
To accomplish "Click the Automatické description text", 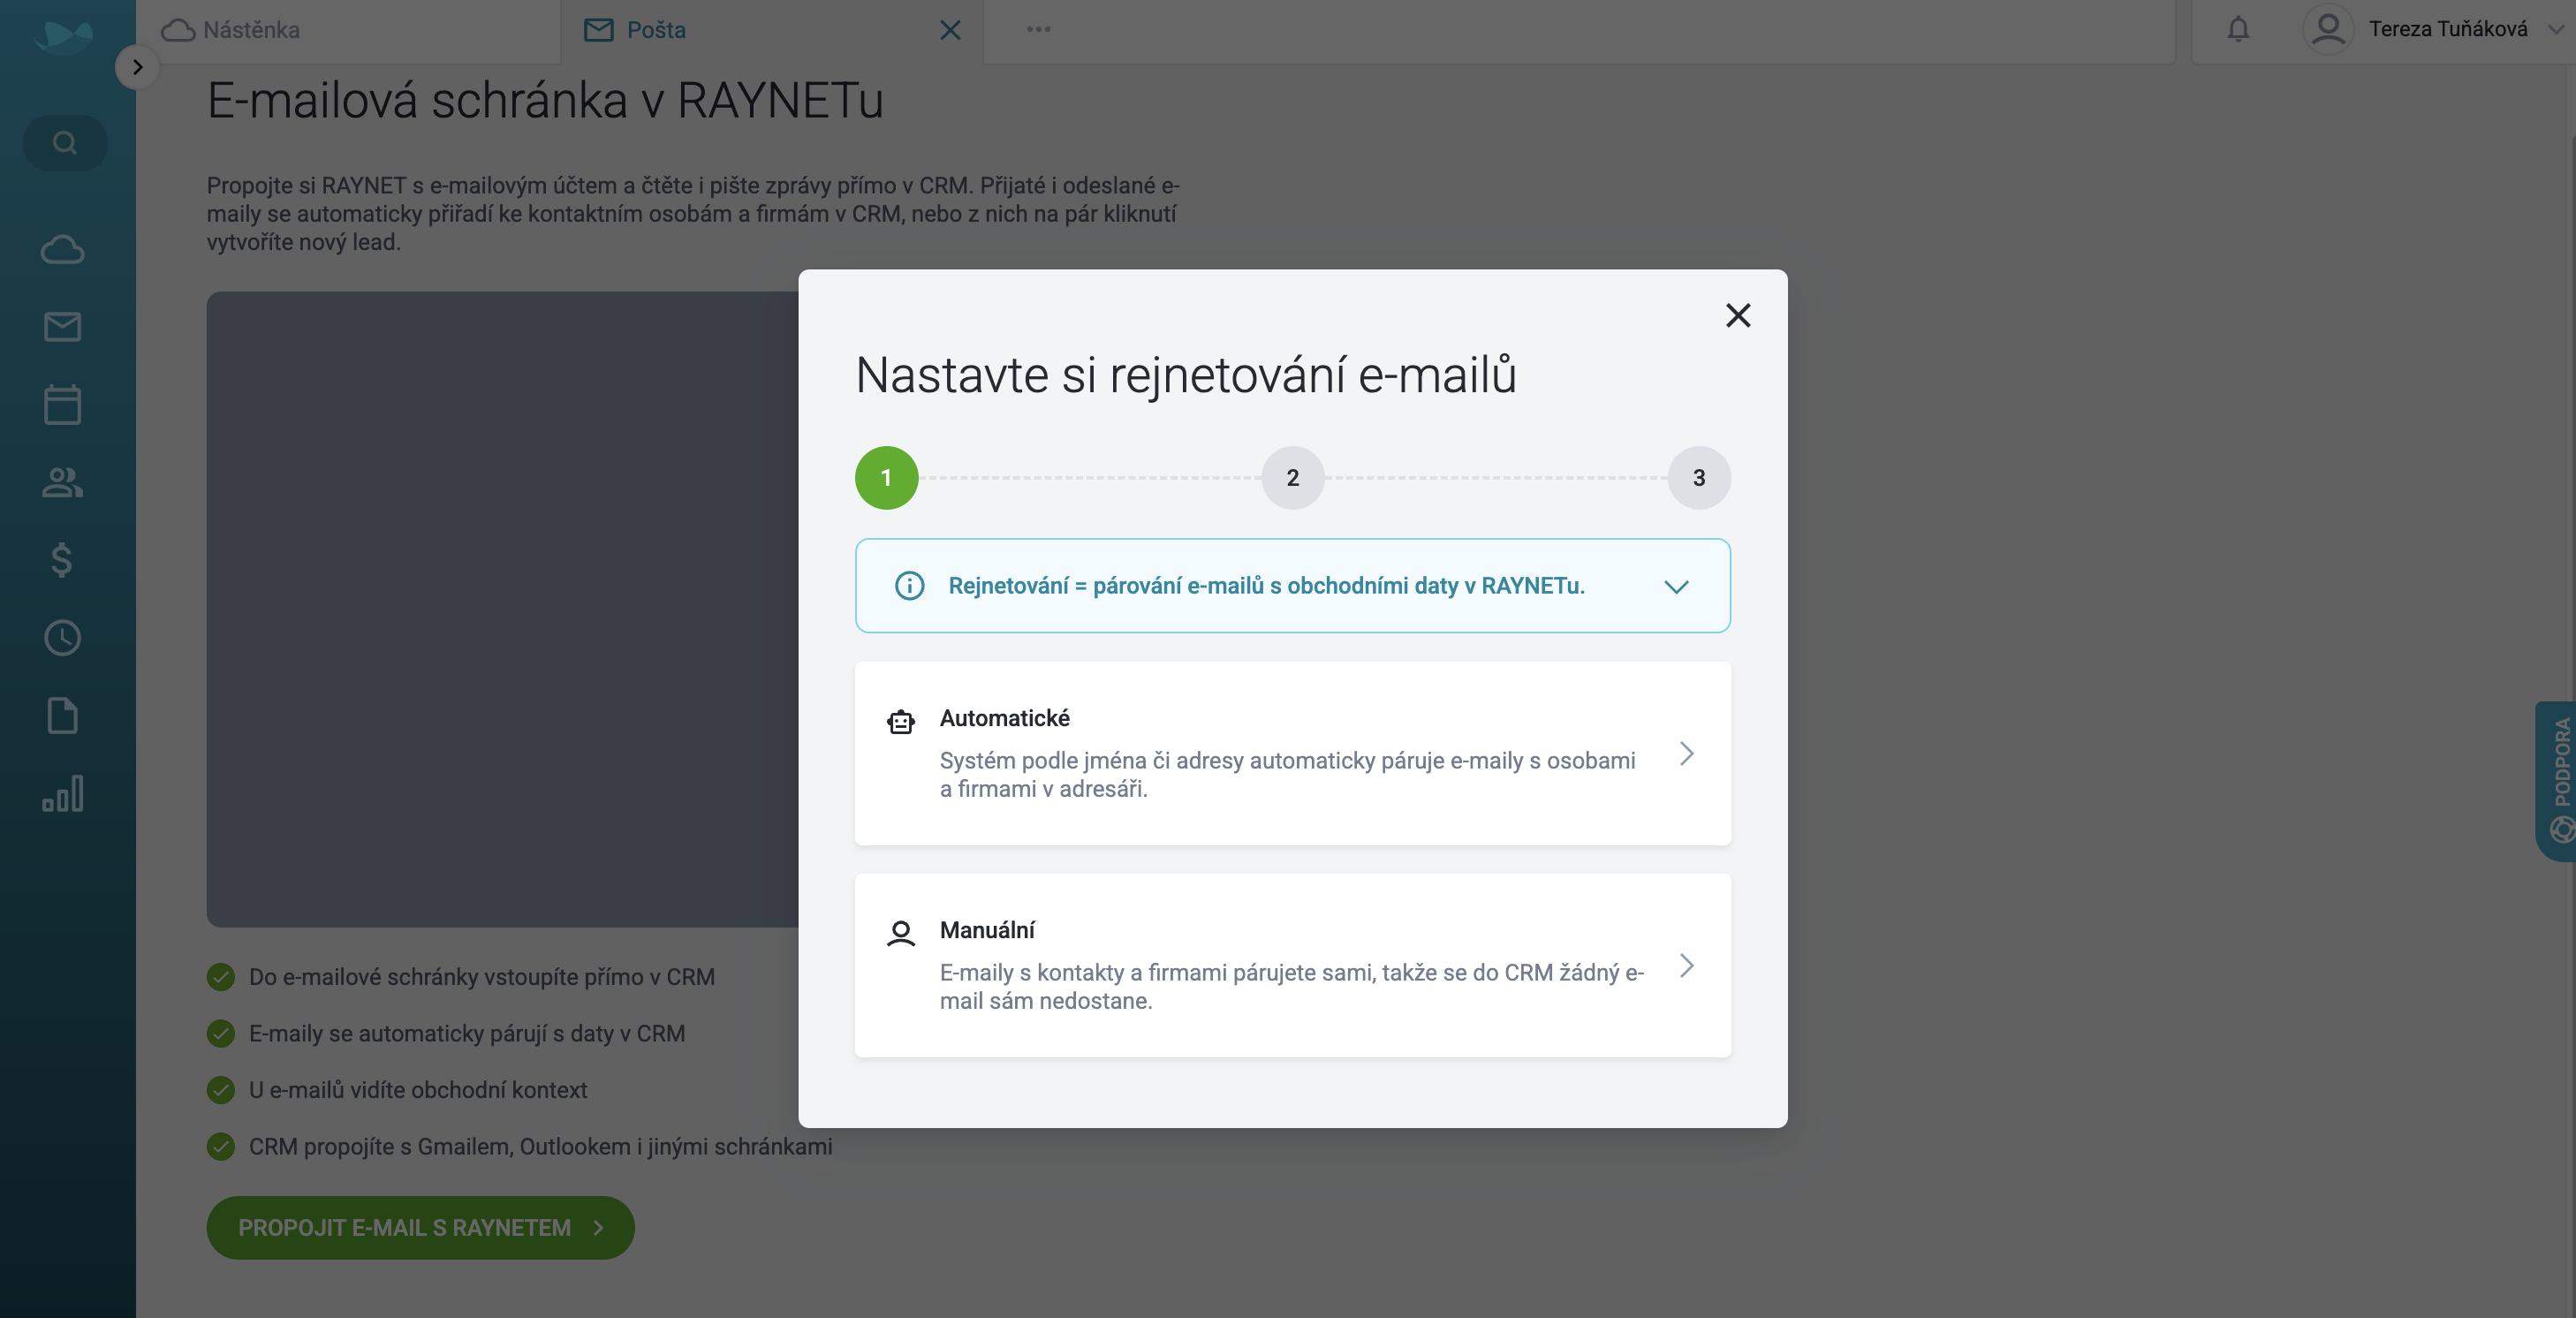I will tap(1288, 775).
